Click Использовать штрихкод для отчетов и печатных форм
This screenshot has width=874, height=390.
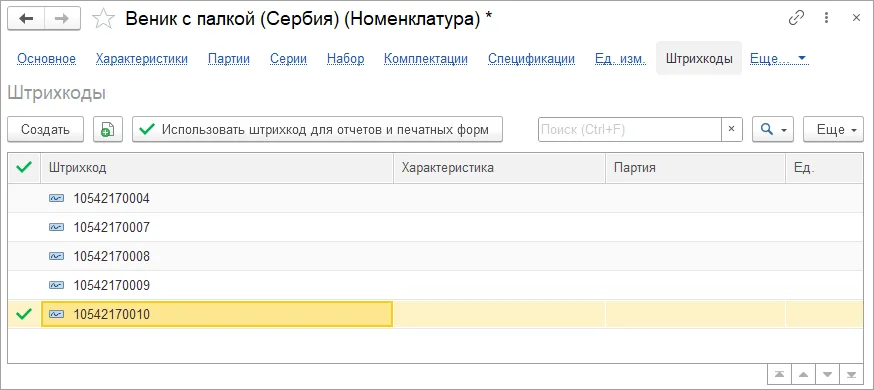tap(317, 129)
